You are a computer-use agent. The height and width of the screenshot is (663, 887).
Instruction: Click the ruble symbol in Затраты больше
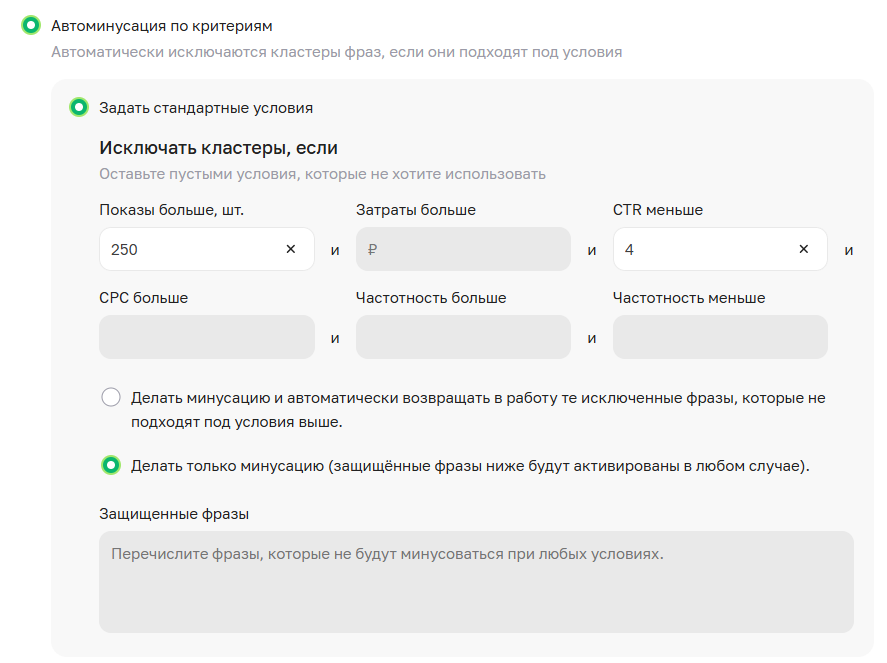[372, 250]
